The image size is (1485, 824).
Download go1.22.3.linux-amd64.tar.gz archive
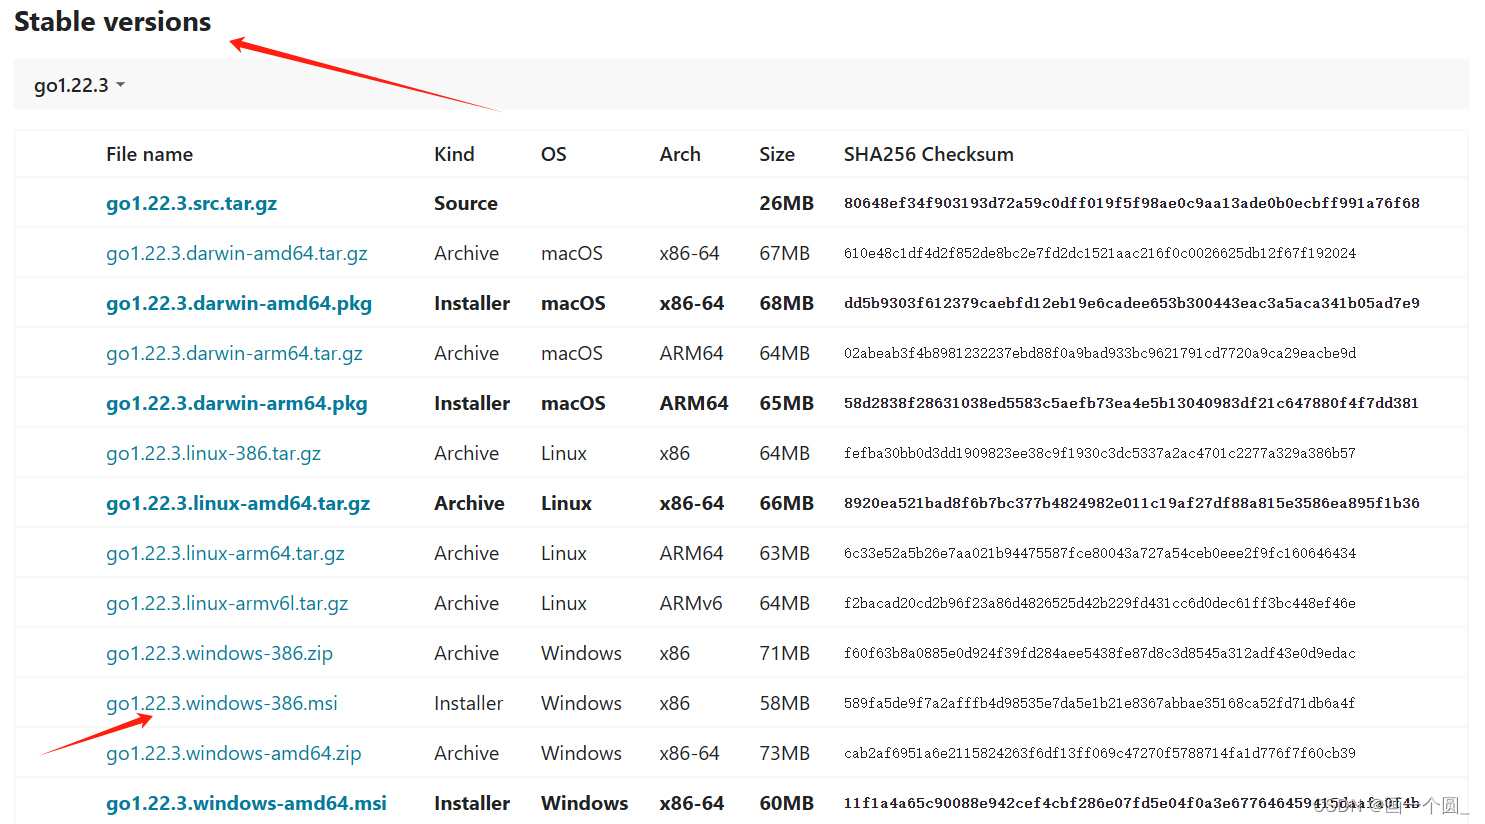pos(238,503)
